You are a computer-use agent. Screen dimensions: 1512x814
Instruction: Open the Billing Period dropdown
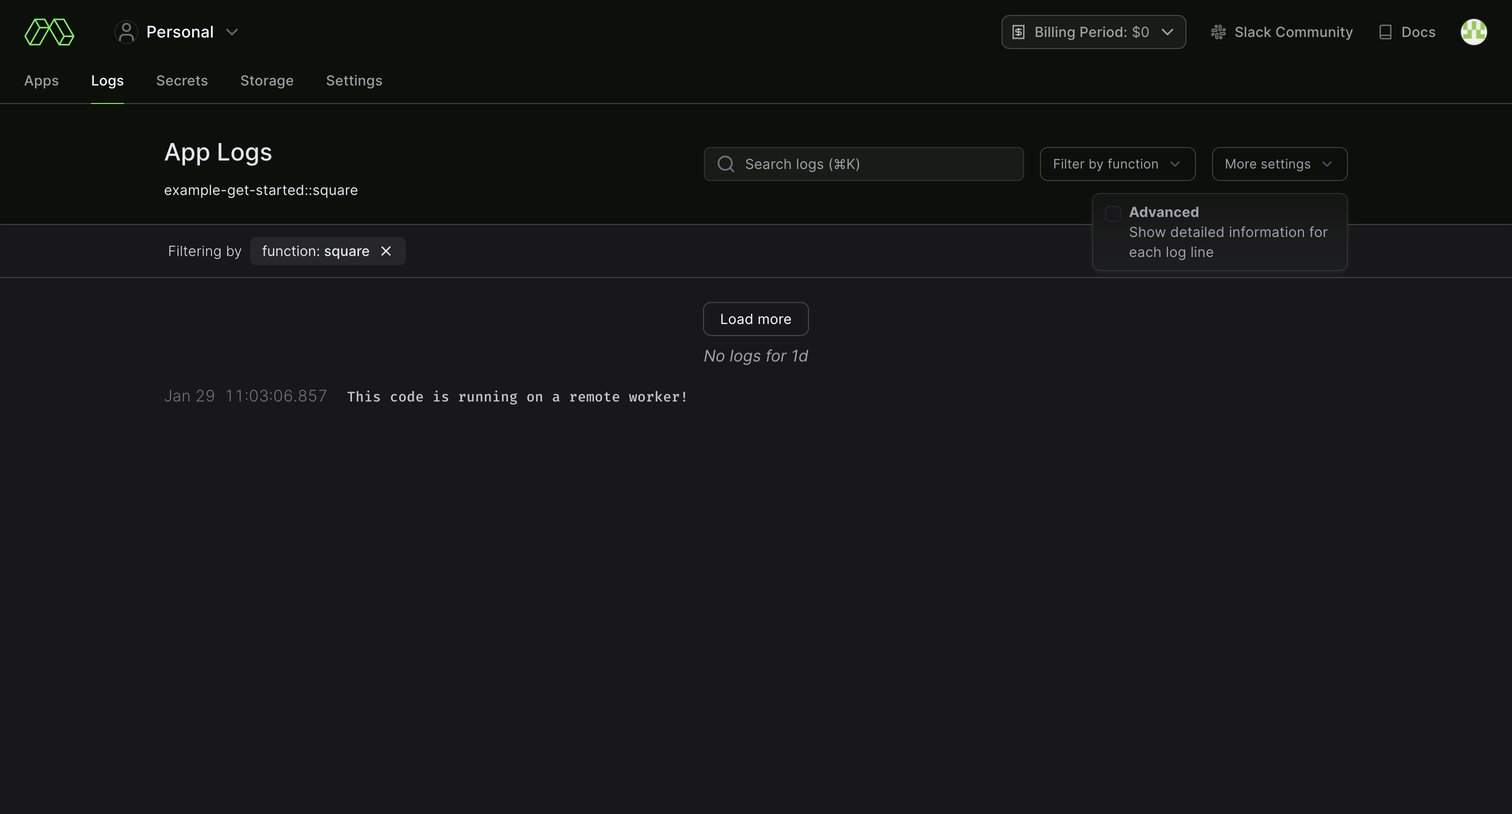point(1094,32)
